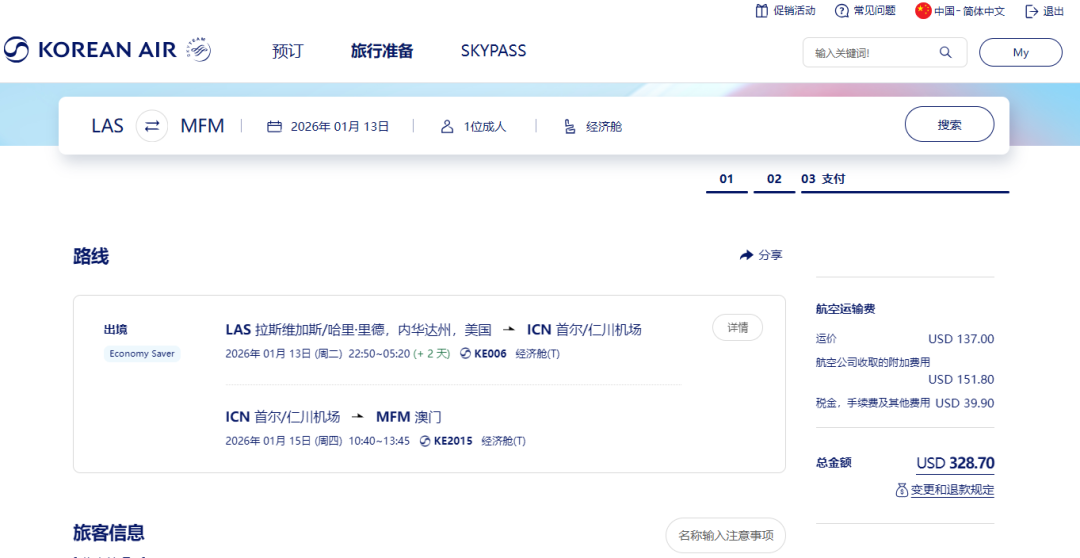Click the keyword search input field
Screen dimensions: 1080x558
pos(870,53)
